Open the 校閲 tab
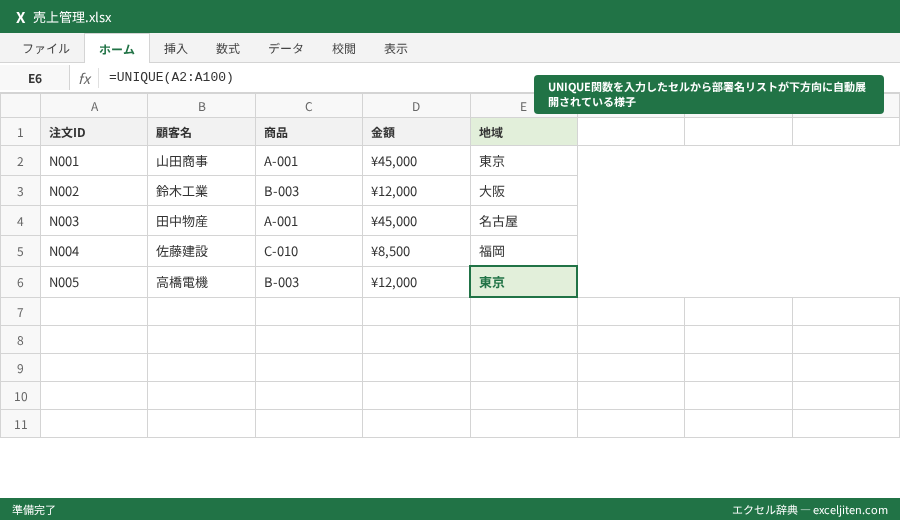The image size is (900, 520). click(x=344, y=49)
